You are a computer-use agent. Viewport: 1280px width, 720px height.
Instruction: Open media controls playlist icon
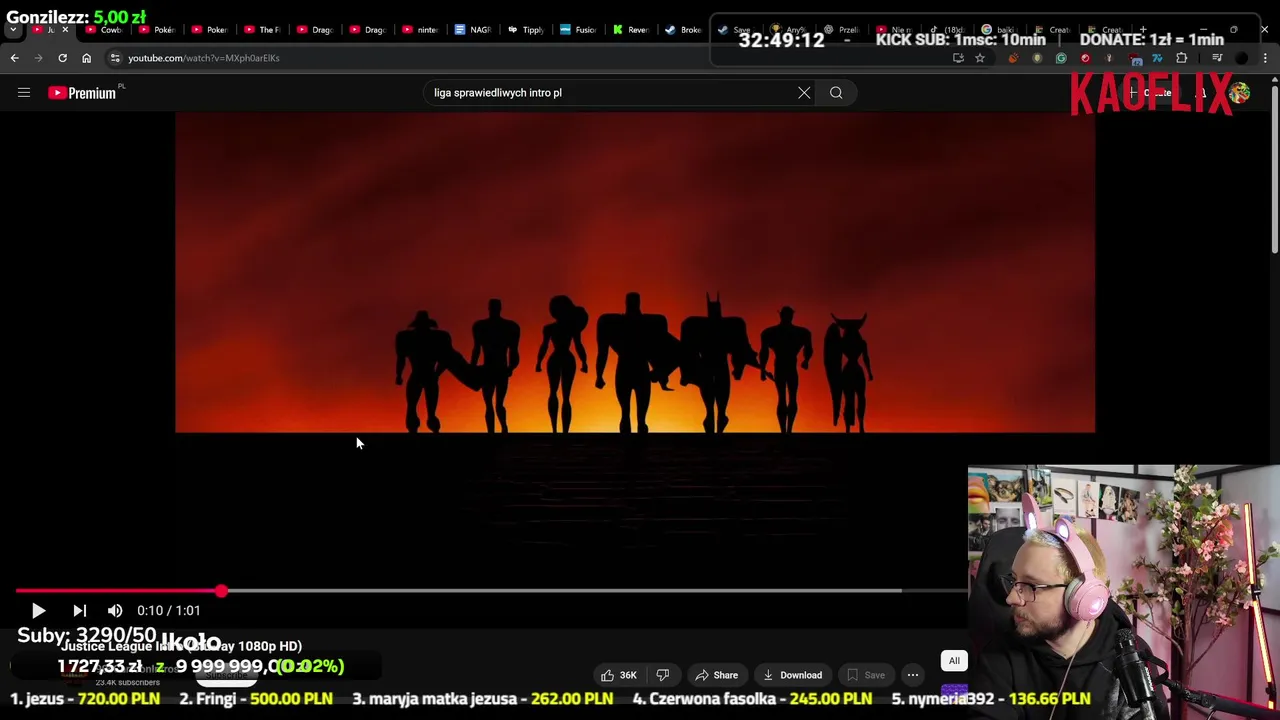pos(1217,58)
